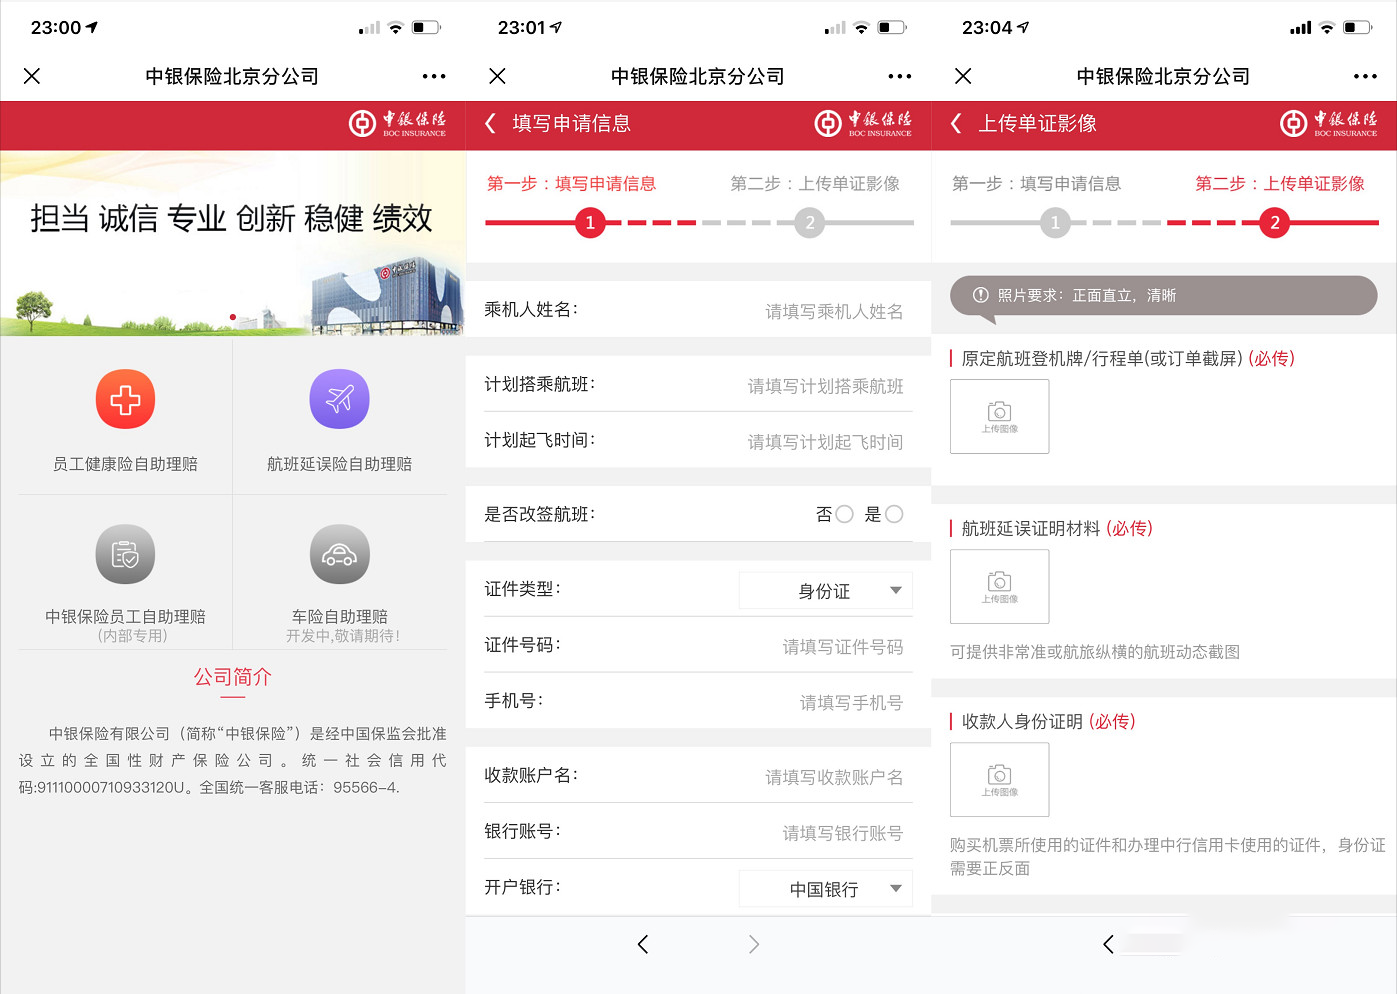
Task: Tap browser back arrow below 上传单证影像 page
Action: pos(1108,944)
